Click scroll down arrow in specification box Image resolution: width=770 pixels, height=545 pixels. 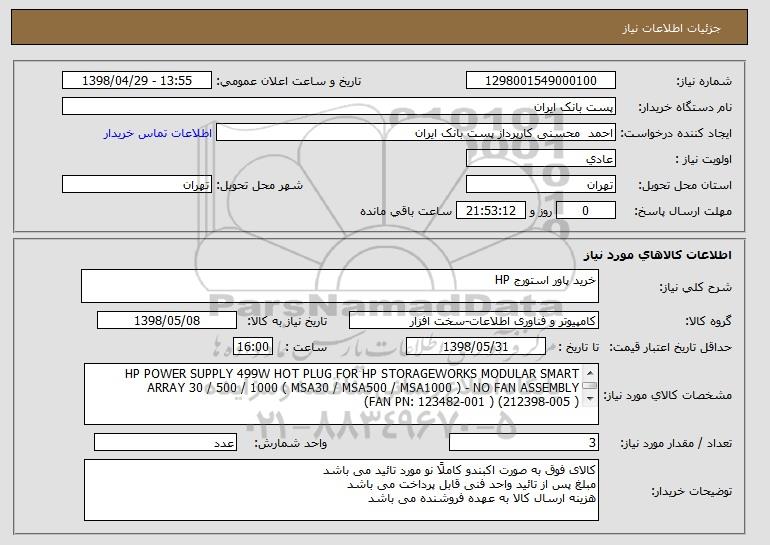pos(589,399)
